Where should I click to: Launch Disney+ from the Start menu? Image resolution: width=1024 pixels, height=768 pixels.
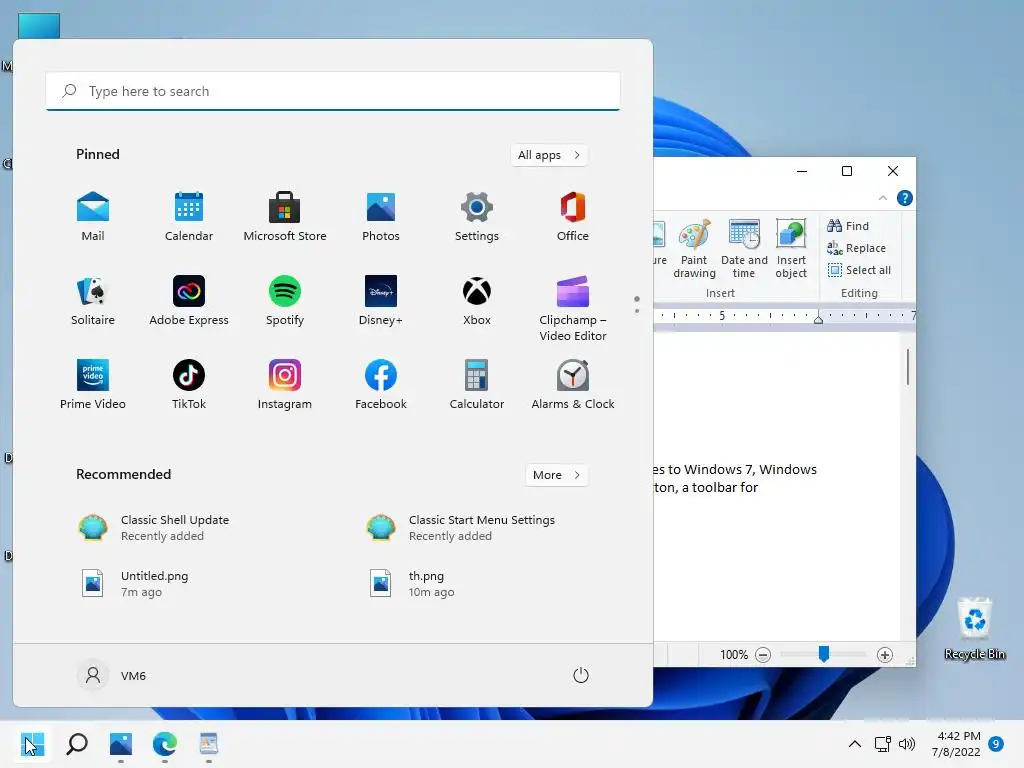[381, 300]
